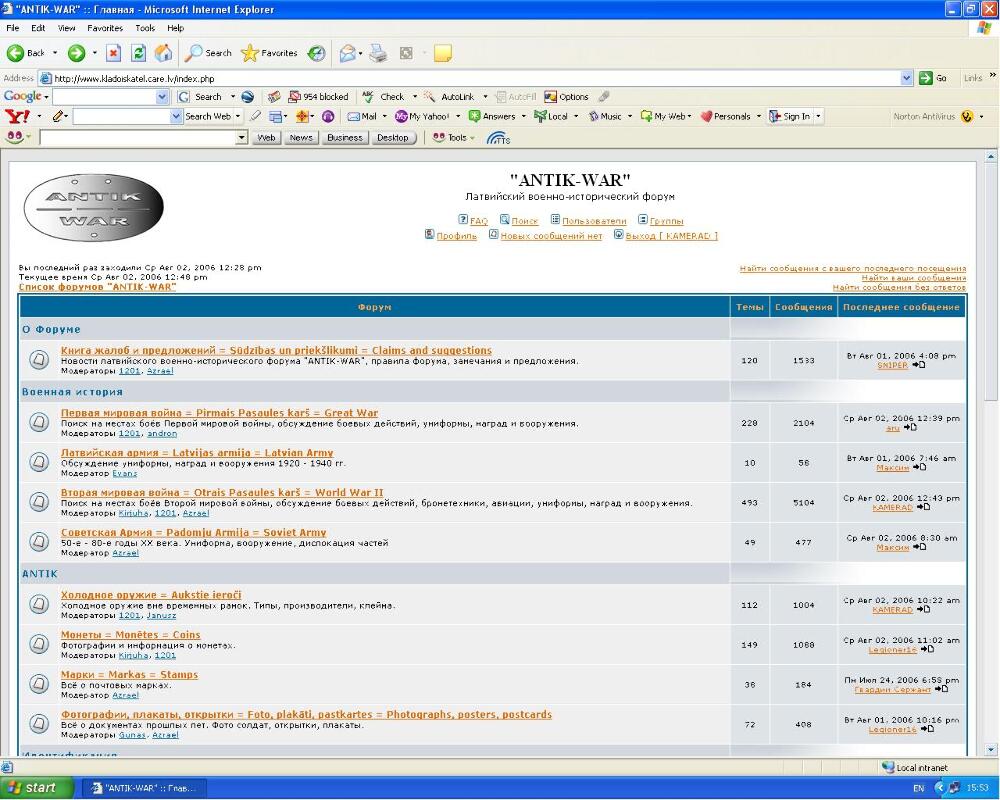Open Монеты = Monētes = Coins forum
The image size is (1000, 800).
(x=130, y=635)
